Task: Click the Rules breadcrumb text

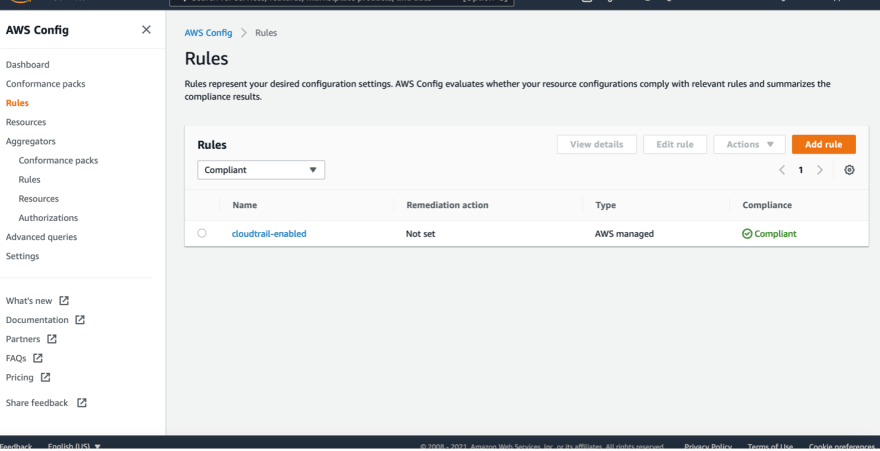Action: click(x=266, y=33)
